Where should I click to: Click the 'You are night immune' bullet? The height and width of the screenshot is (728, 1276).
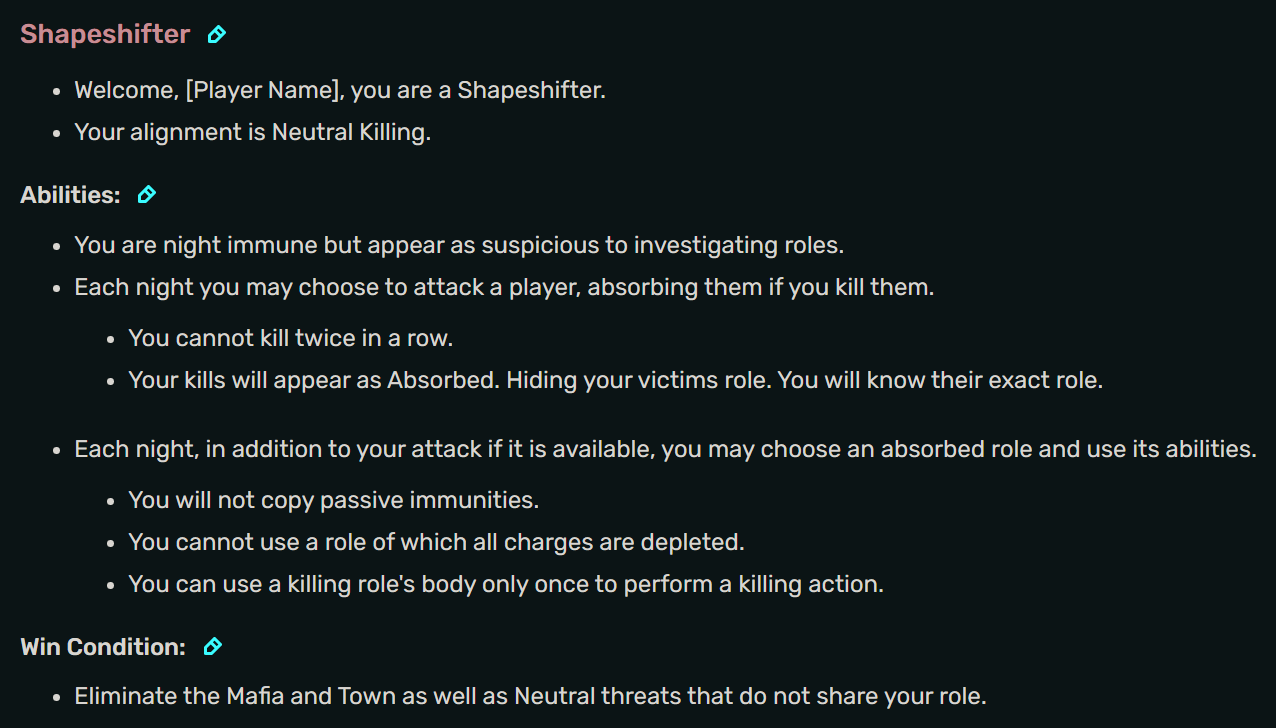click(459, 245)
